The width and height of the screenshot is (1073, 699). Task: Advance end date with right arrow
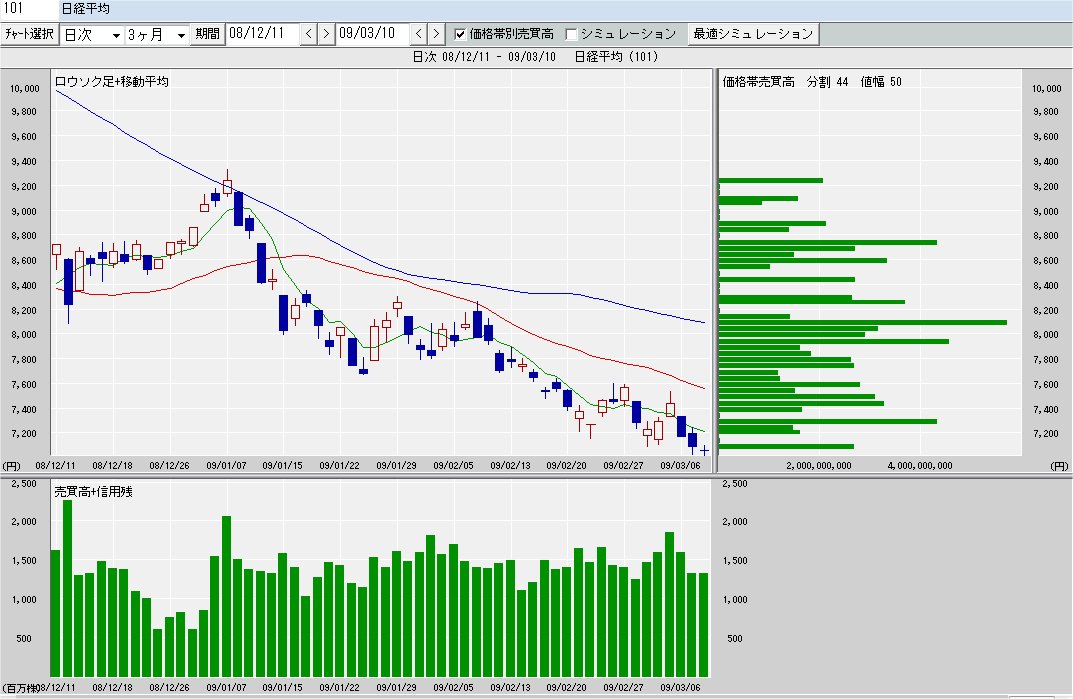click(435, 34)
